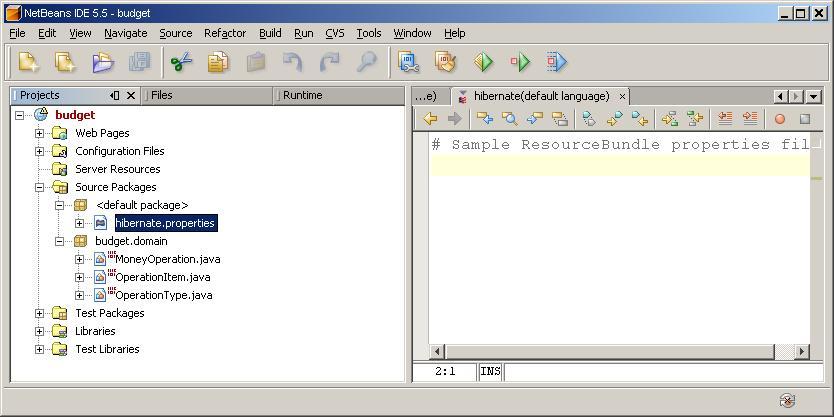Viewport: 834px width, 417px height.
Task: Collapse the Source Packages node
Action: click(x=39, y=187)
